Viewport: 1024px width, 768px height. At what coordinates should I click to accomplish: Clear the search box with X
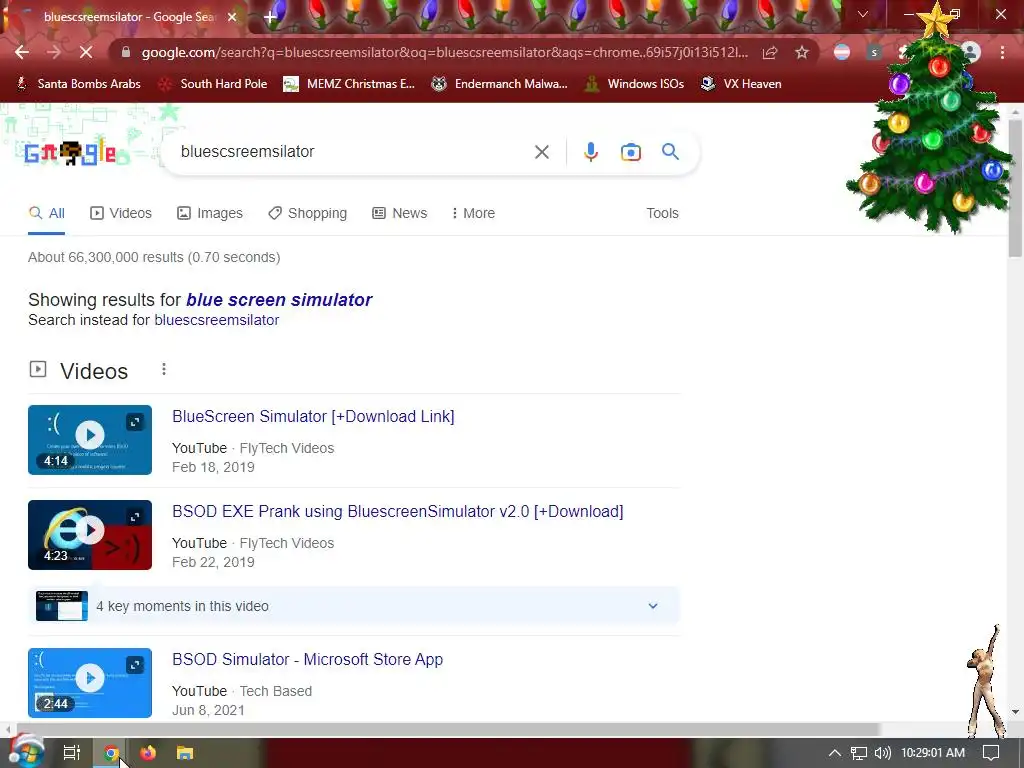(x=541, y=152)
